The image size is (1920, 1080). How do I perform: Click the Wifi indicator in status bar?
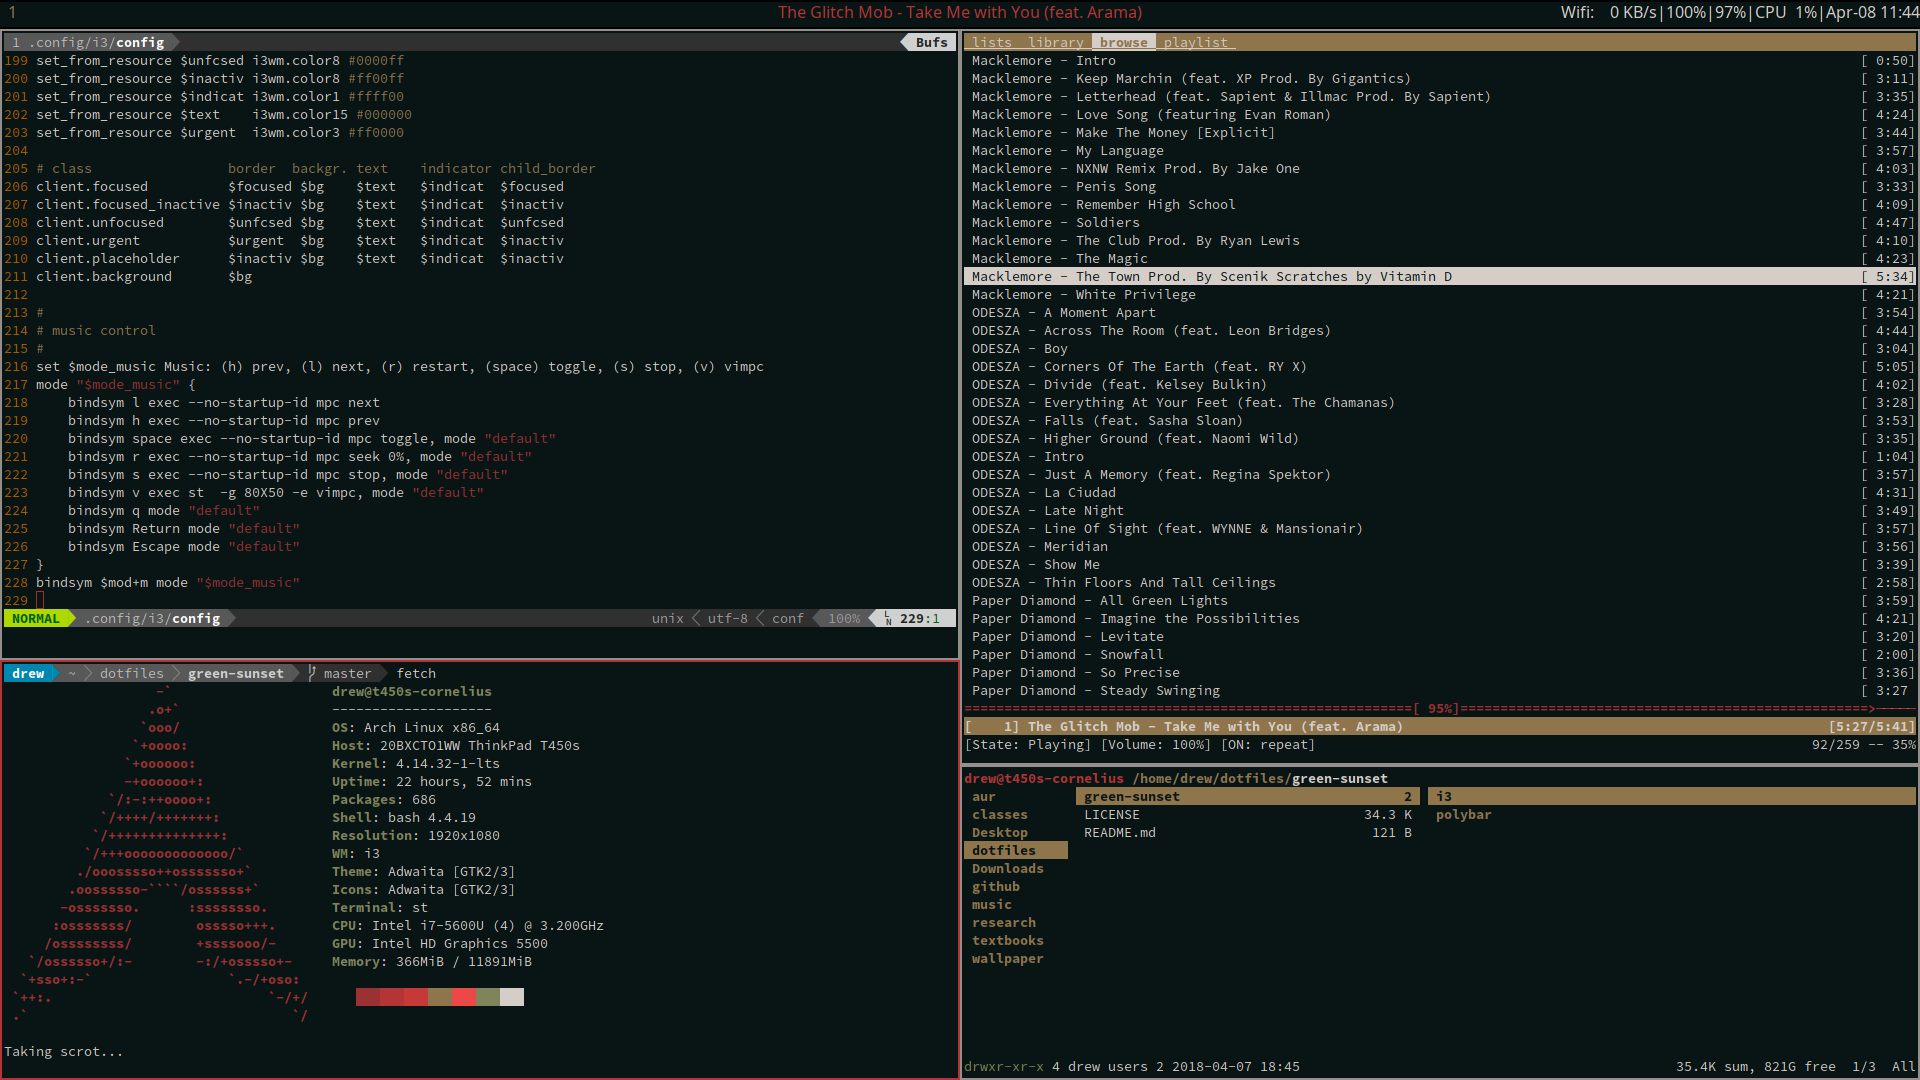(x=1577, y=12)
